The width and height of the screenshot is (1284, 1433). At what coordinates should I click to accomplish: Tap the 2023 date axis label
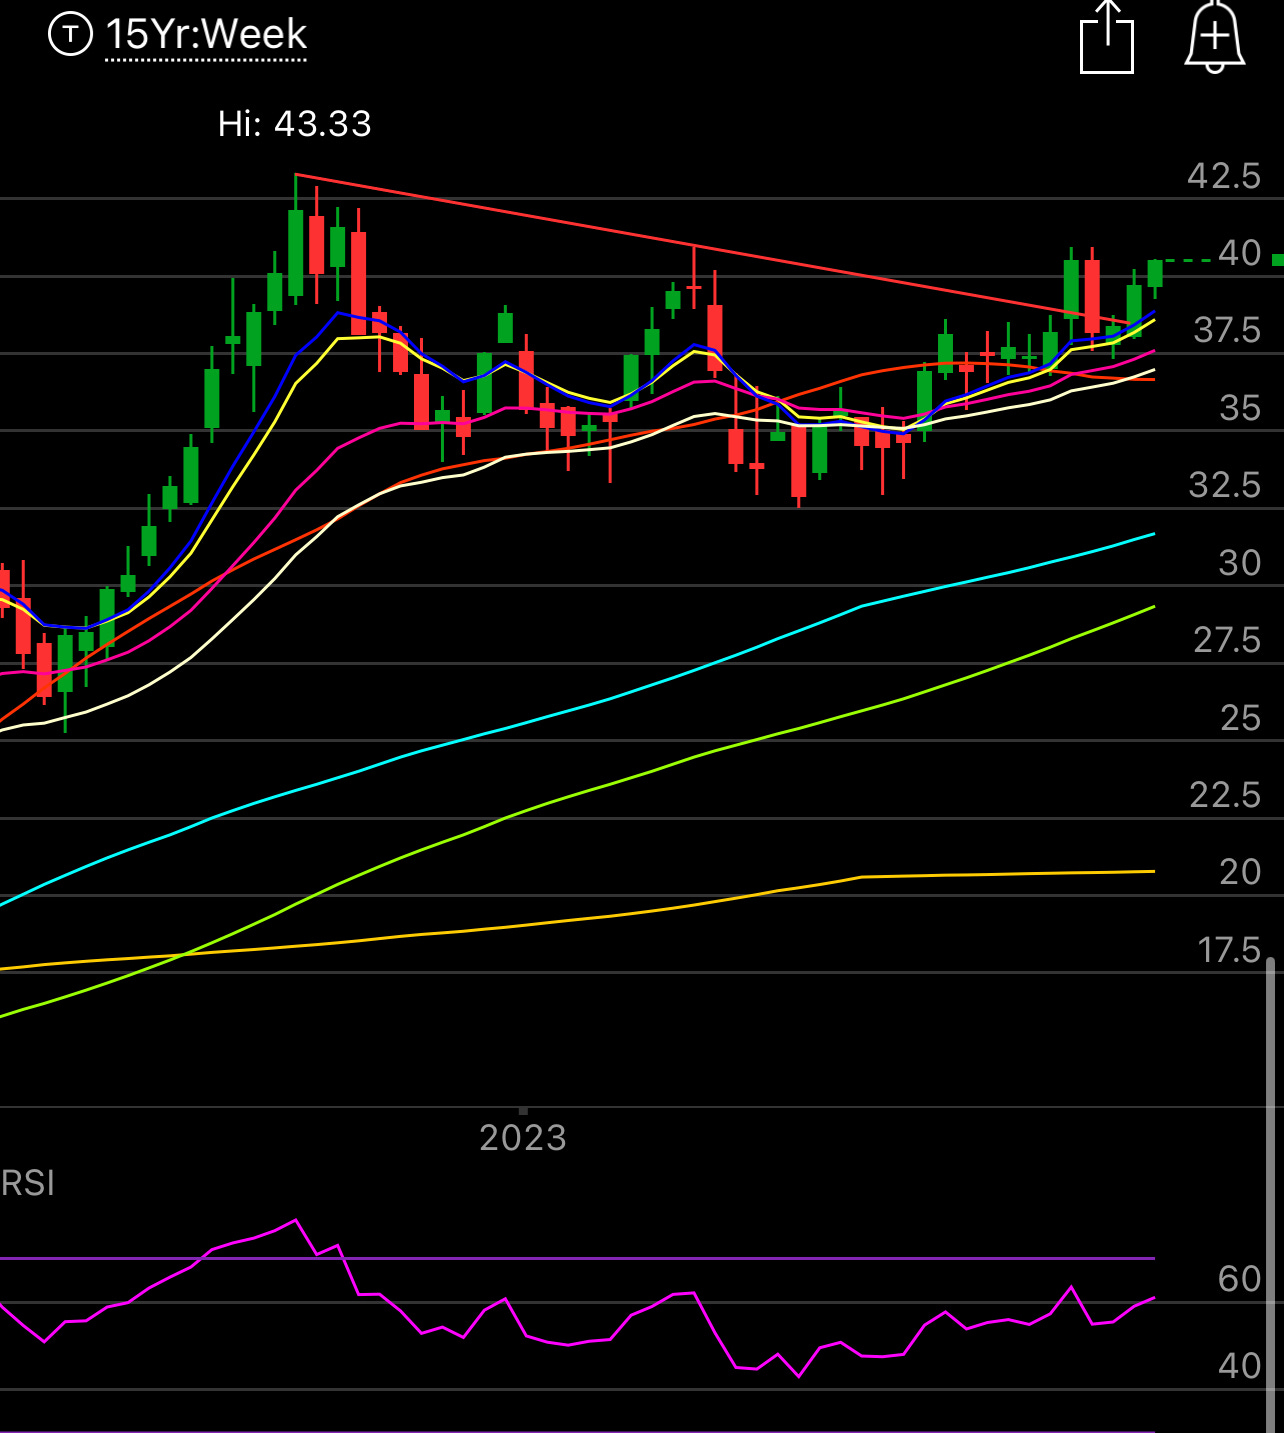[x=523, y=1138]
